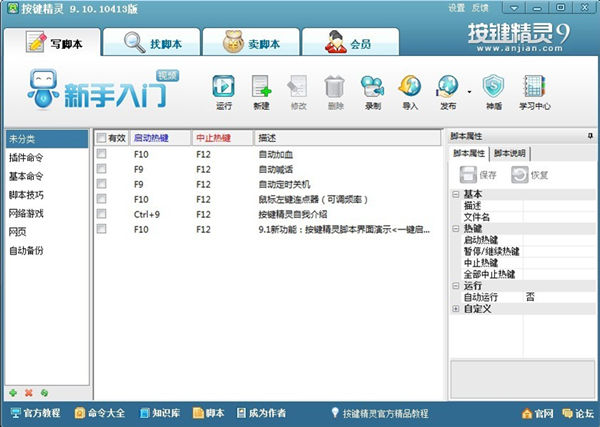Delete the category with red X icon

click(x=29, y=393)
